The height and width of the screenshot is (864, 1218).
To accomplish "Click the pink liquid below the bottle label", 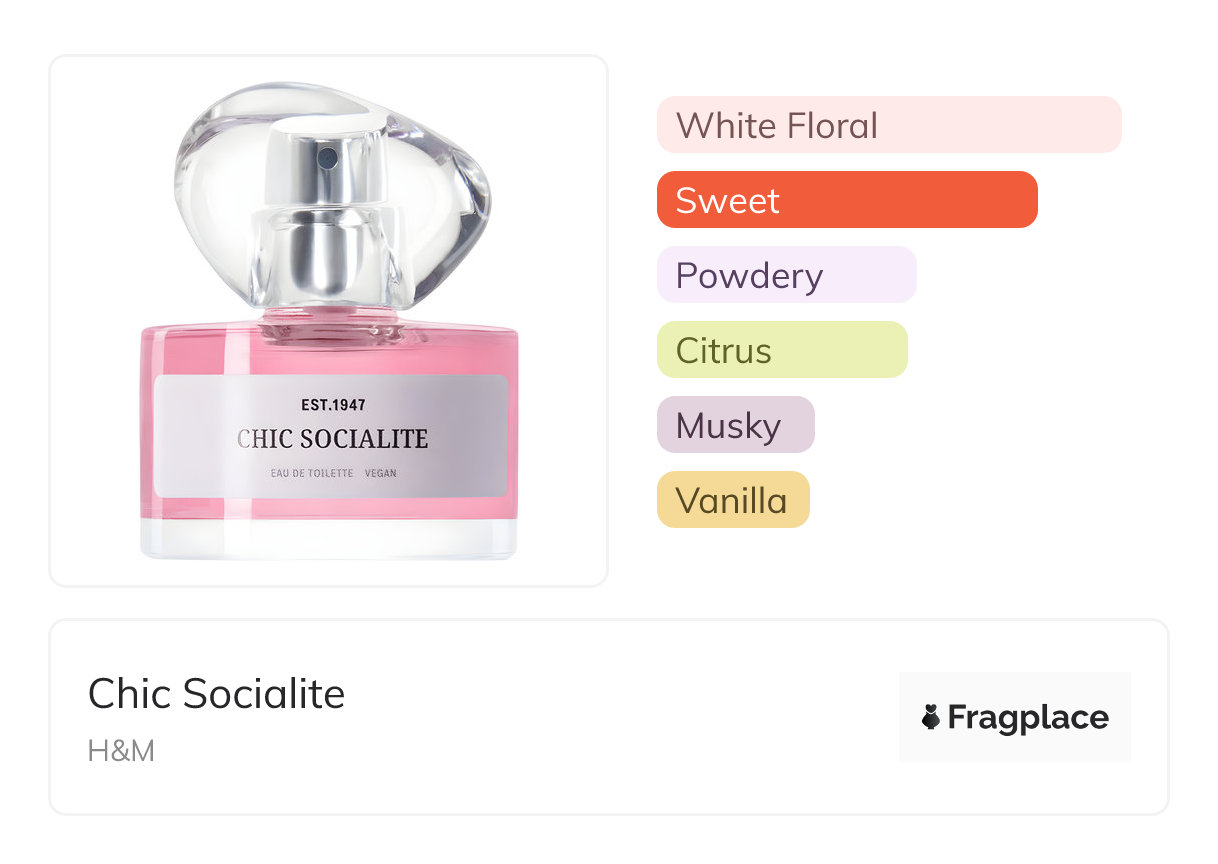I will coord(330,508).
